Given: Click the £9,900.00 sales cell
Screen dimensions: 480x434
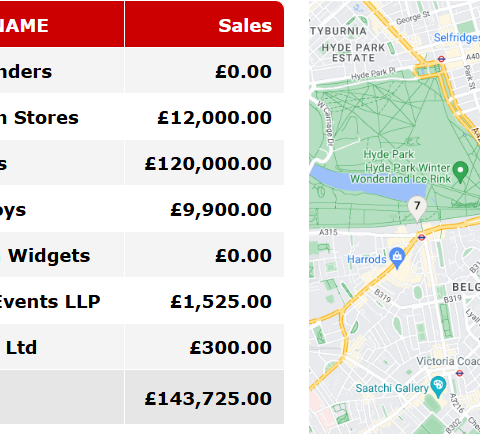Looking at the screenshot, I should click(x=204, y=209).
